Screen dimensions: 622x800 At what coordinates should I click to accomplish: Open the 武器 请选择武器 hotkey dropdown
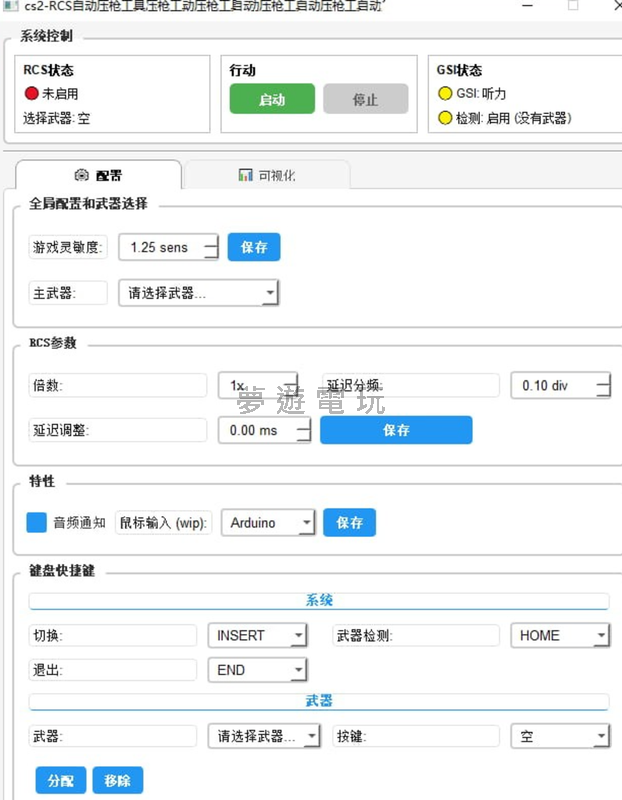coord(264,736)
